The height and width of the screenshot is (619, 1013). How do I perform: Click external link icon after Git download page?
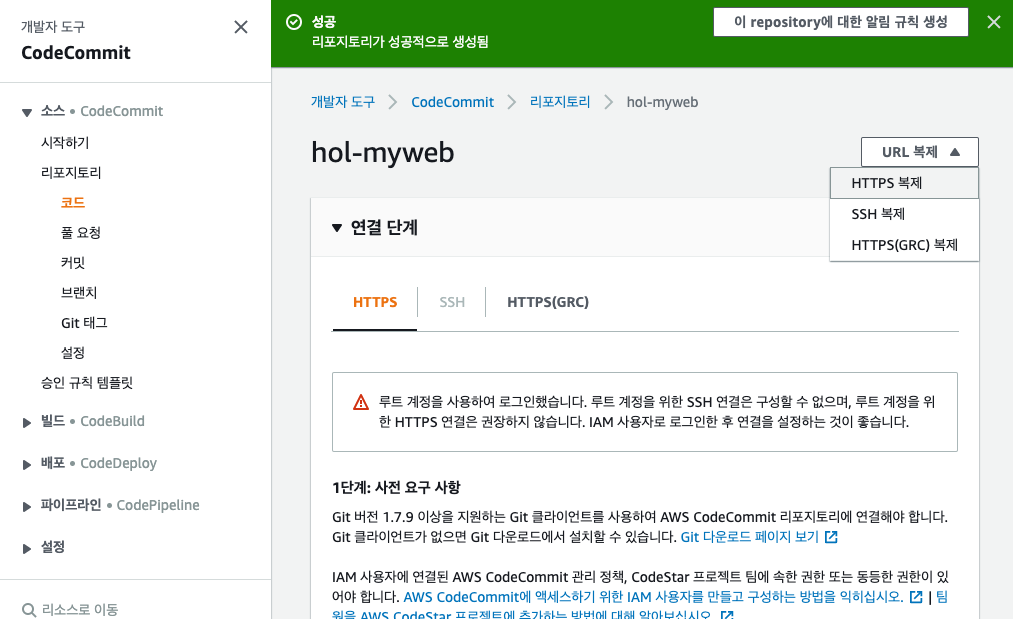(x=831, y=537)
